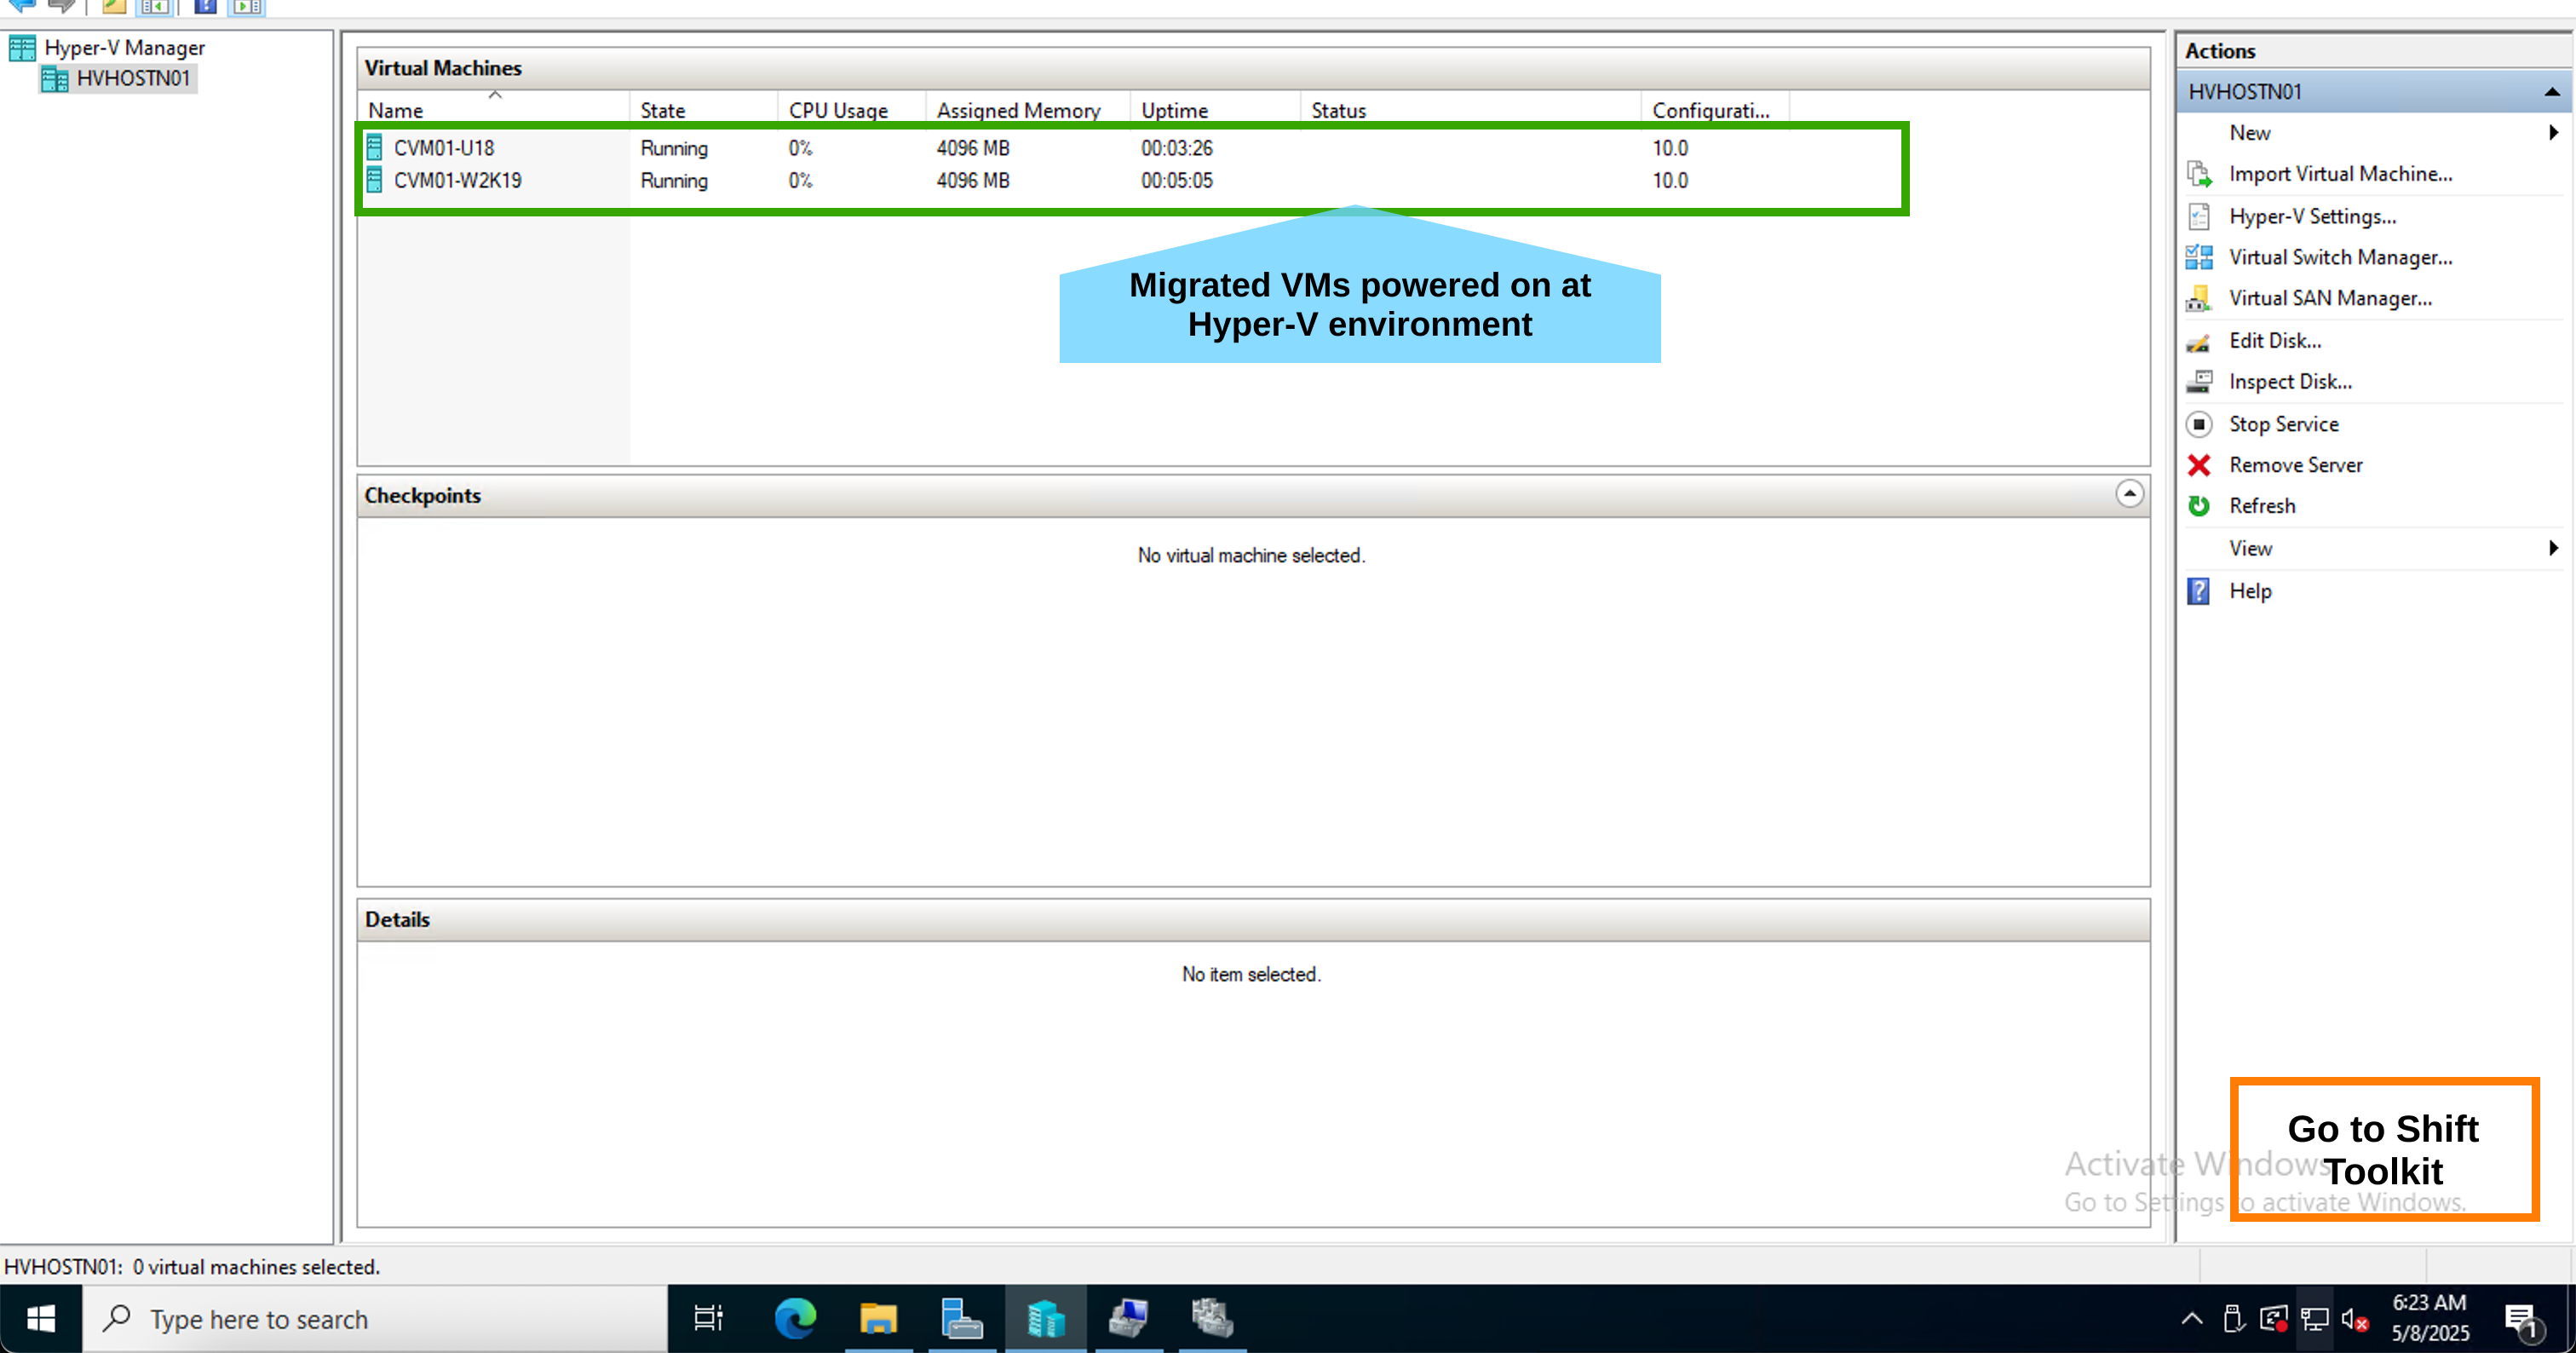
Task: Click the Configuration Version column header
Action: click(x=1715, y=109)
